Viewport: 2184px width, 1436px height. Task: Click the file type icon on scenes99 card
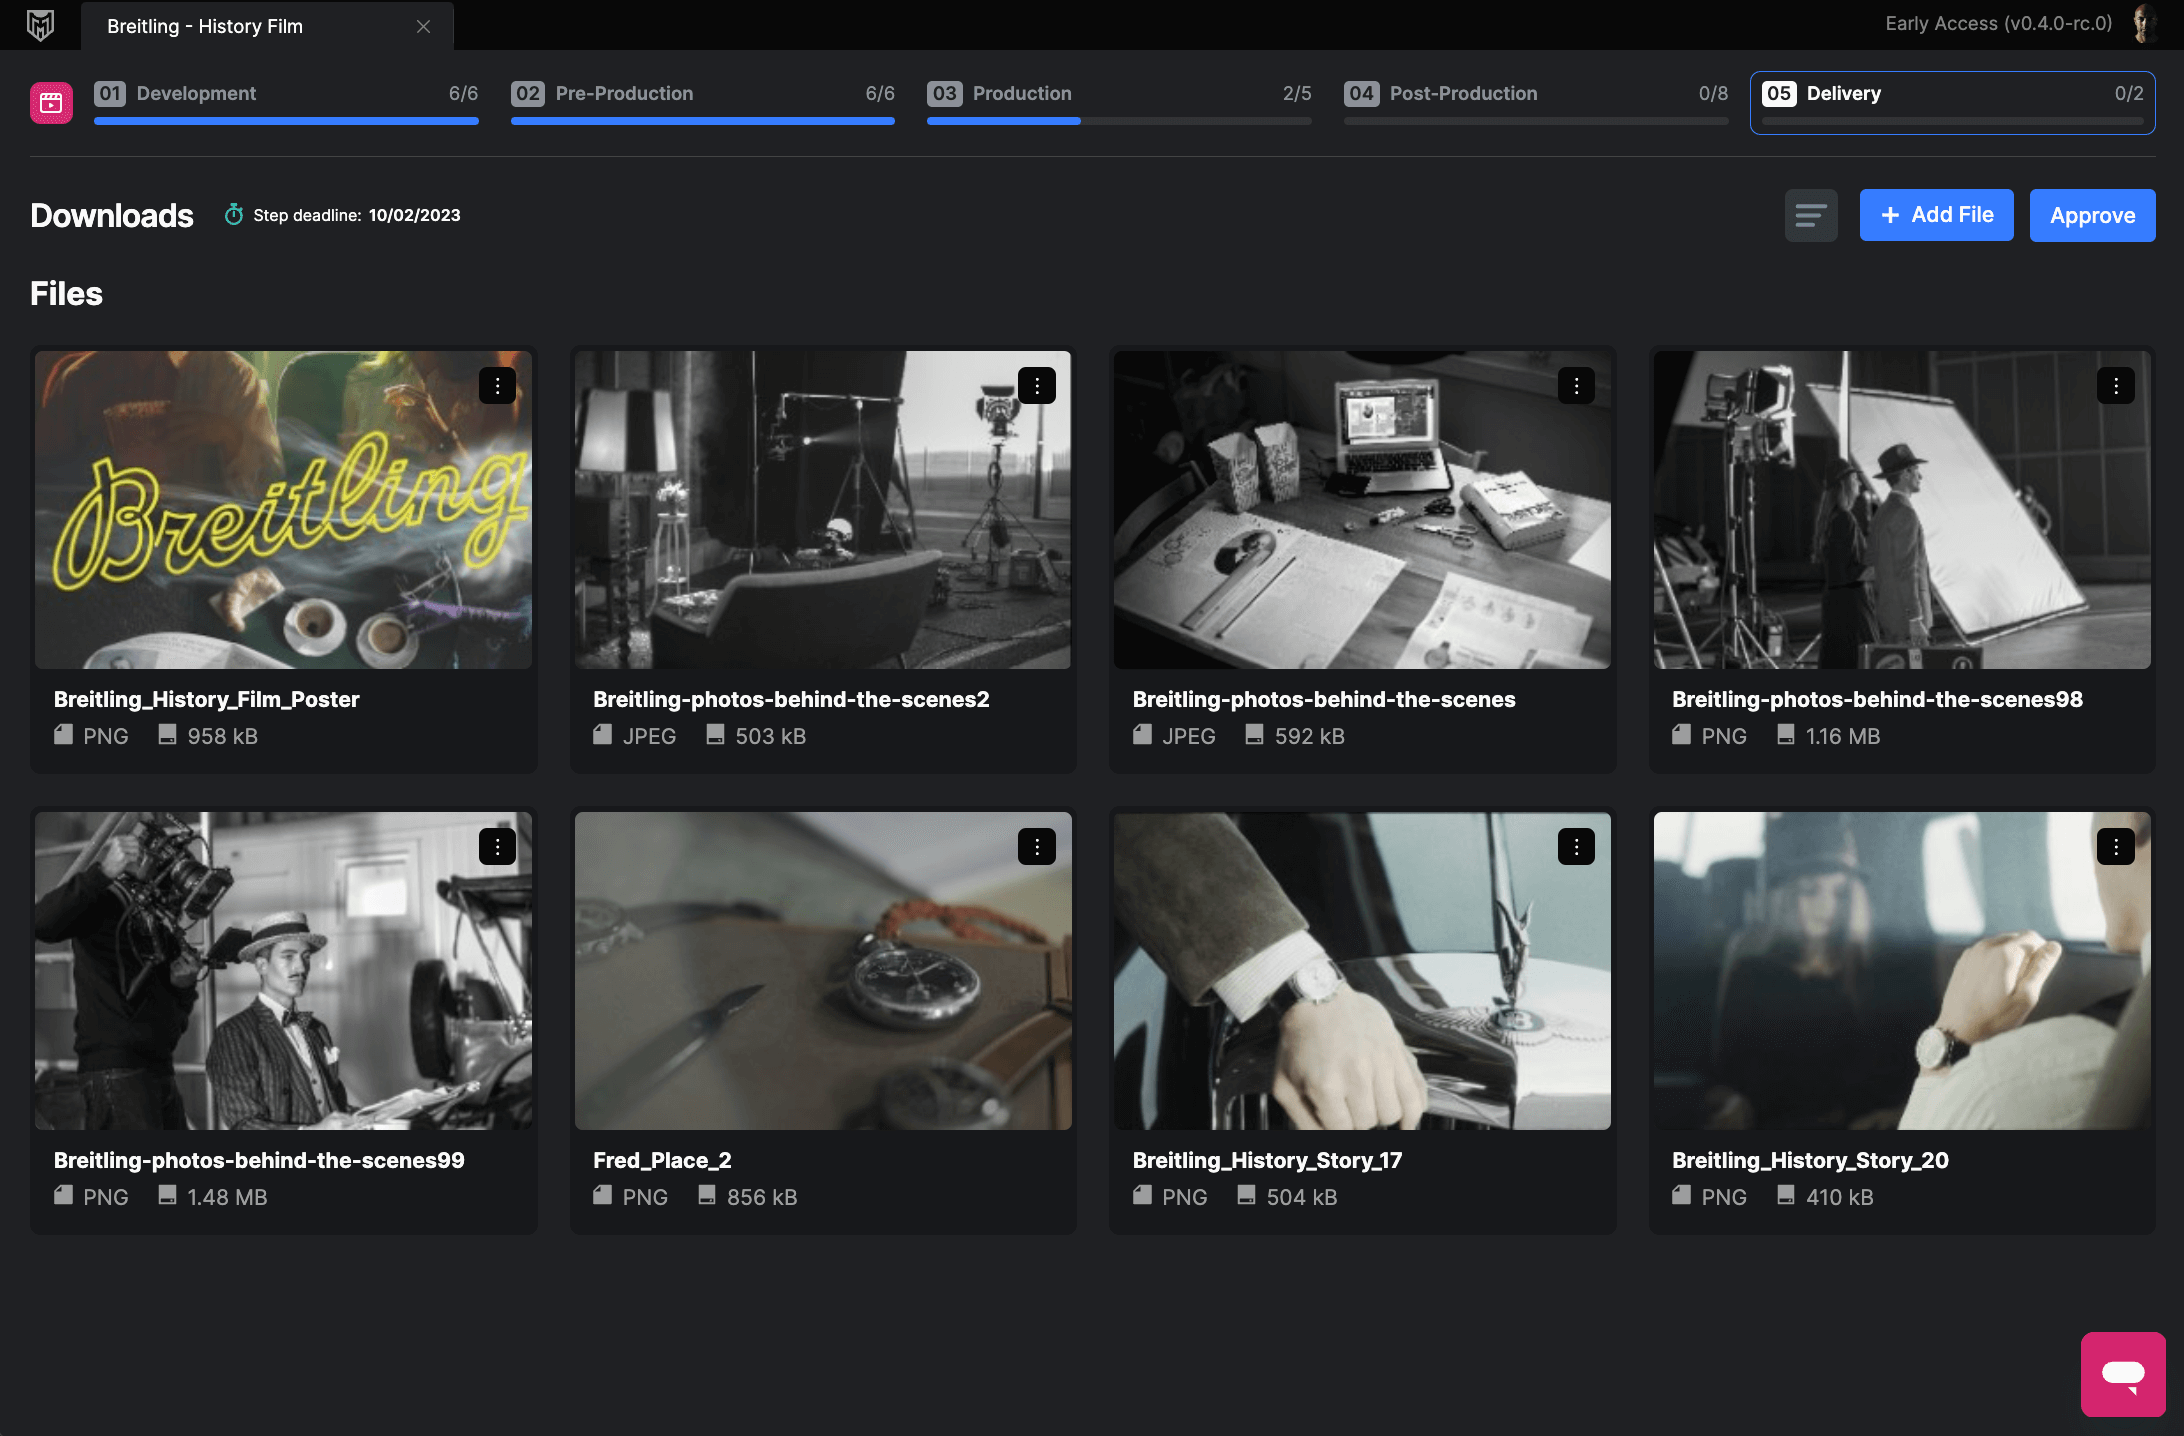(63, 1196)
